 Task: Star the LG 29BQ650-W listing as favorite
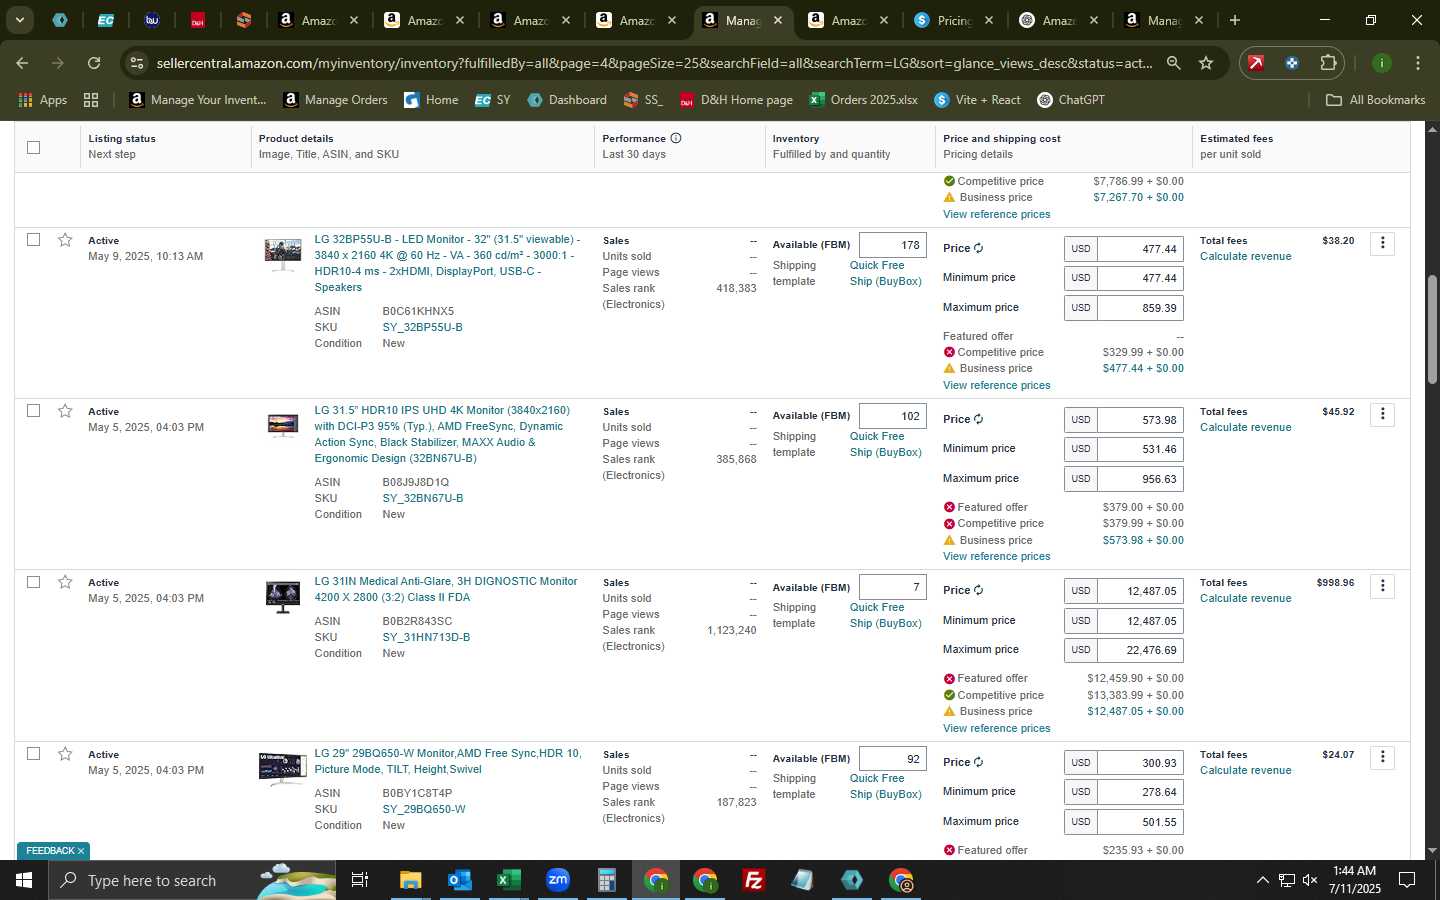(65, 754)
